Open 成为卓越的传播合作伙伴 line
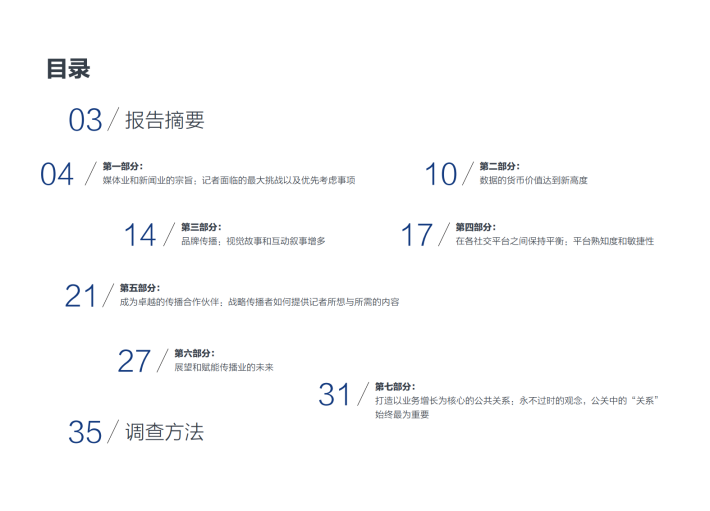The height and width of the screenshot is (511, 710). click(x=259, y=302)
